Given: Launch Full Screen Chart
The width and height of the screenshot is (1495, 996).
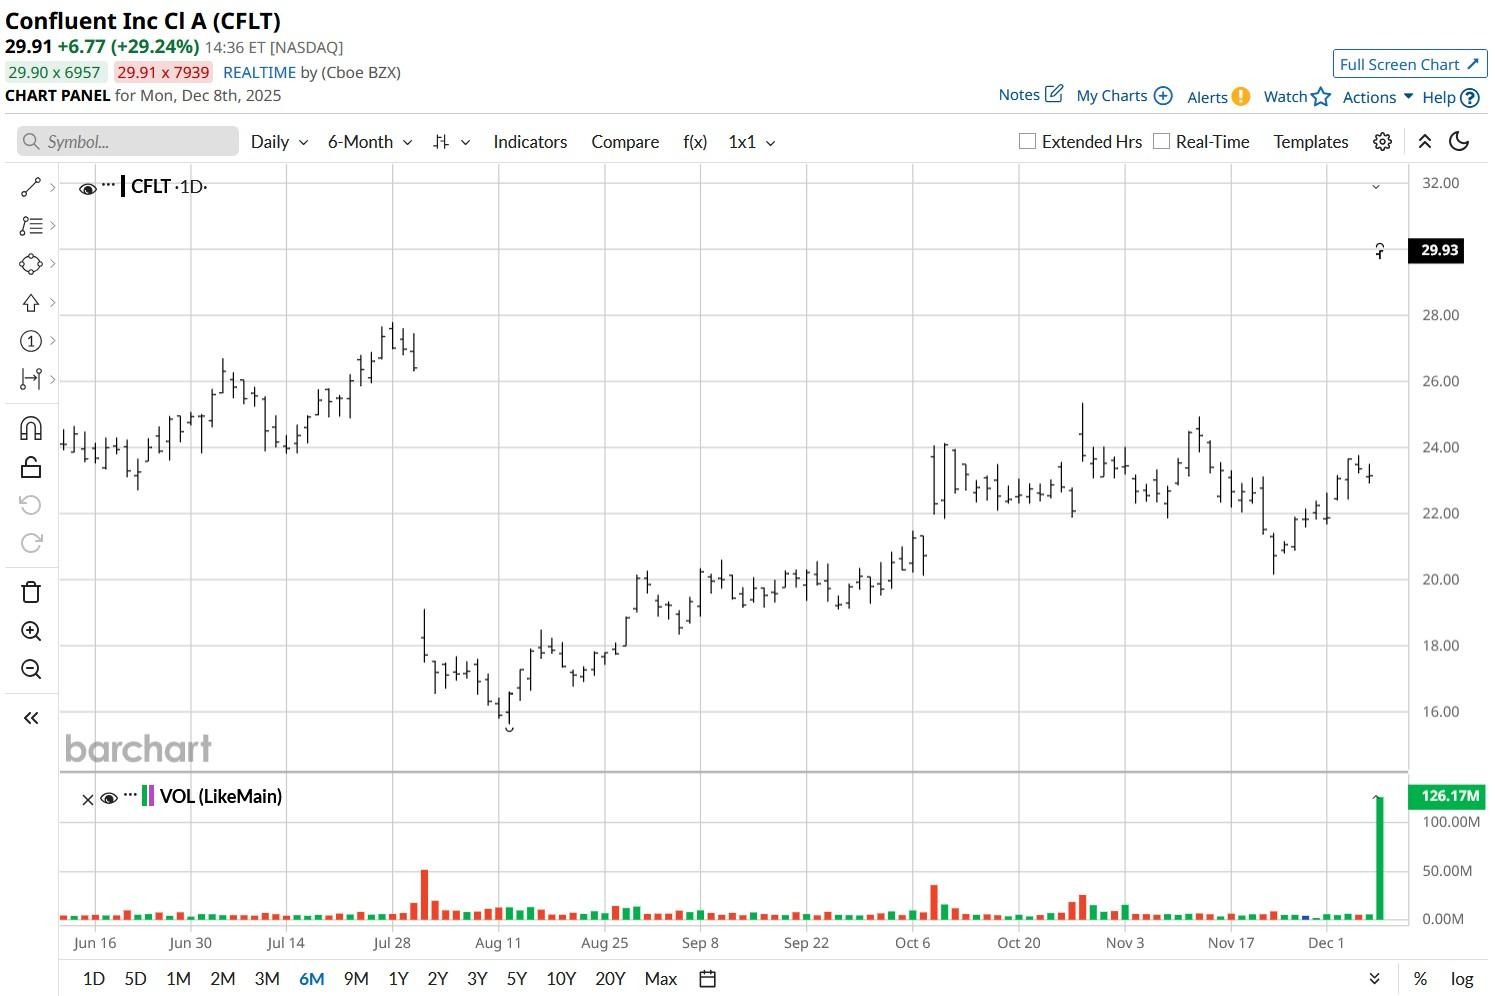Looking at the screenshot, I should tap(1409, 64).
